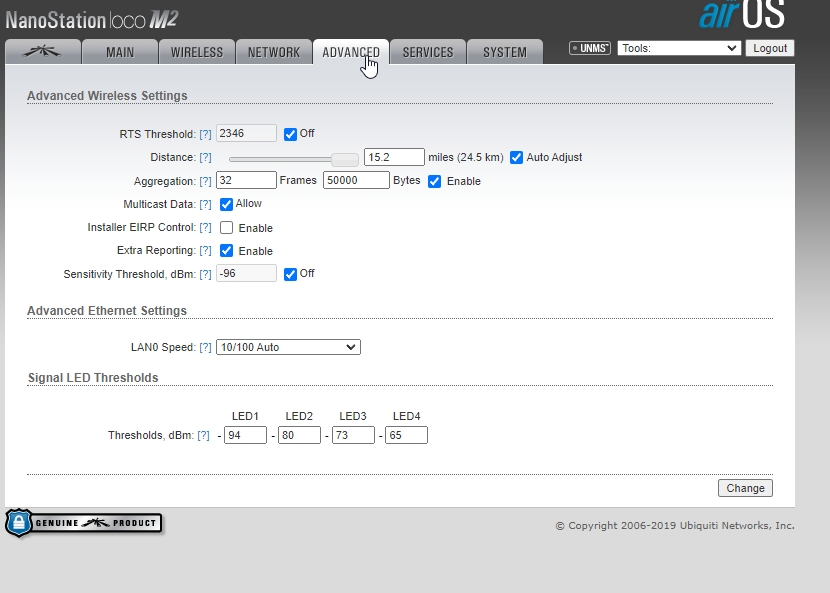Open the airOS logo

(x=742, y=14)
